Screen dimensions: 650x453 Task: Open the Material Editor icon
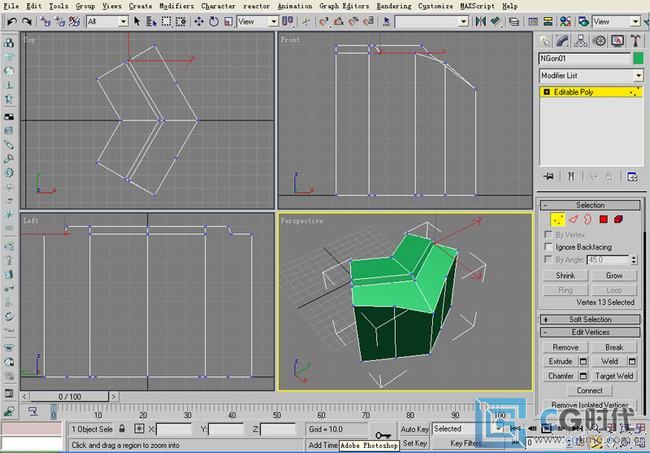pyautogui.click(x=565, y=21)
